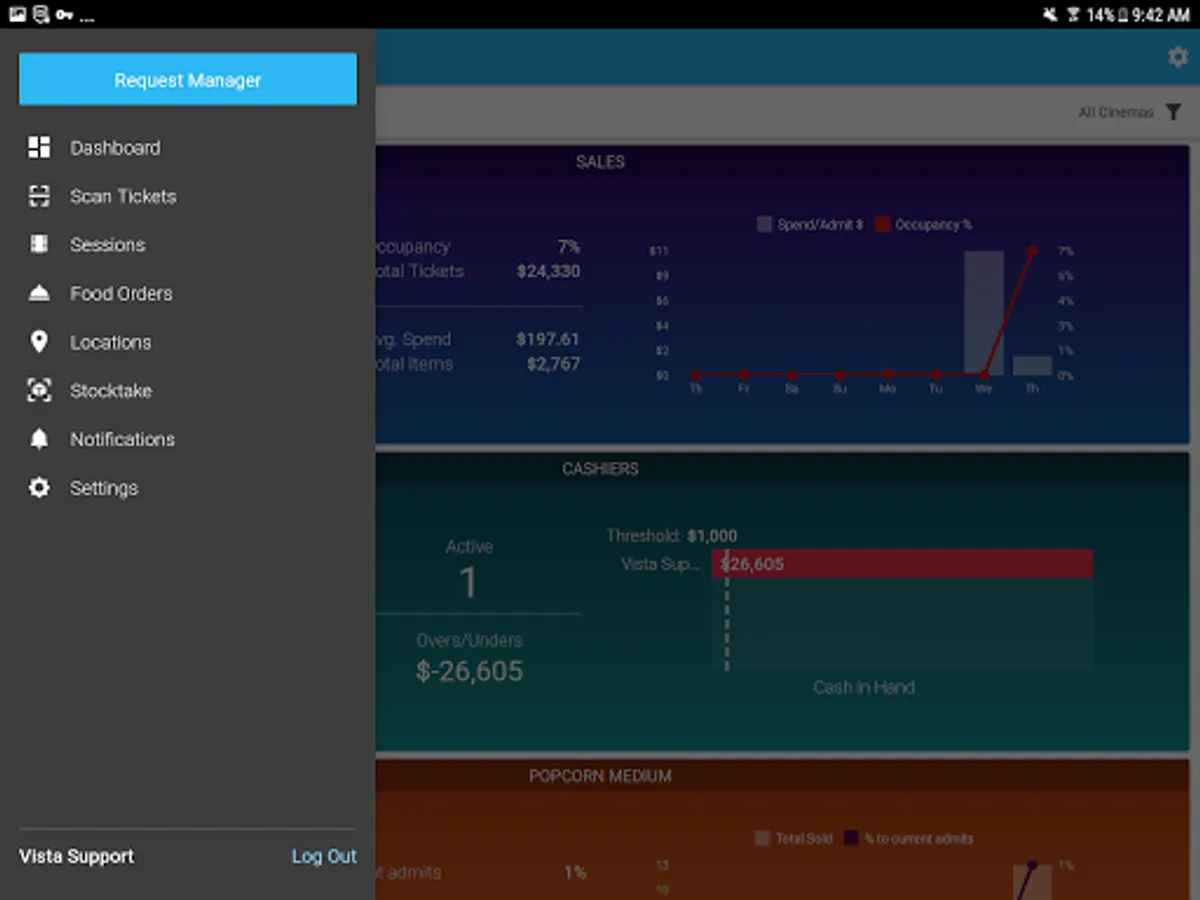
Task: Open the Notifications bell icon
Action: (x=39, y=439)
